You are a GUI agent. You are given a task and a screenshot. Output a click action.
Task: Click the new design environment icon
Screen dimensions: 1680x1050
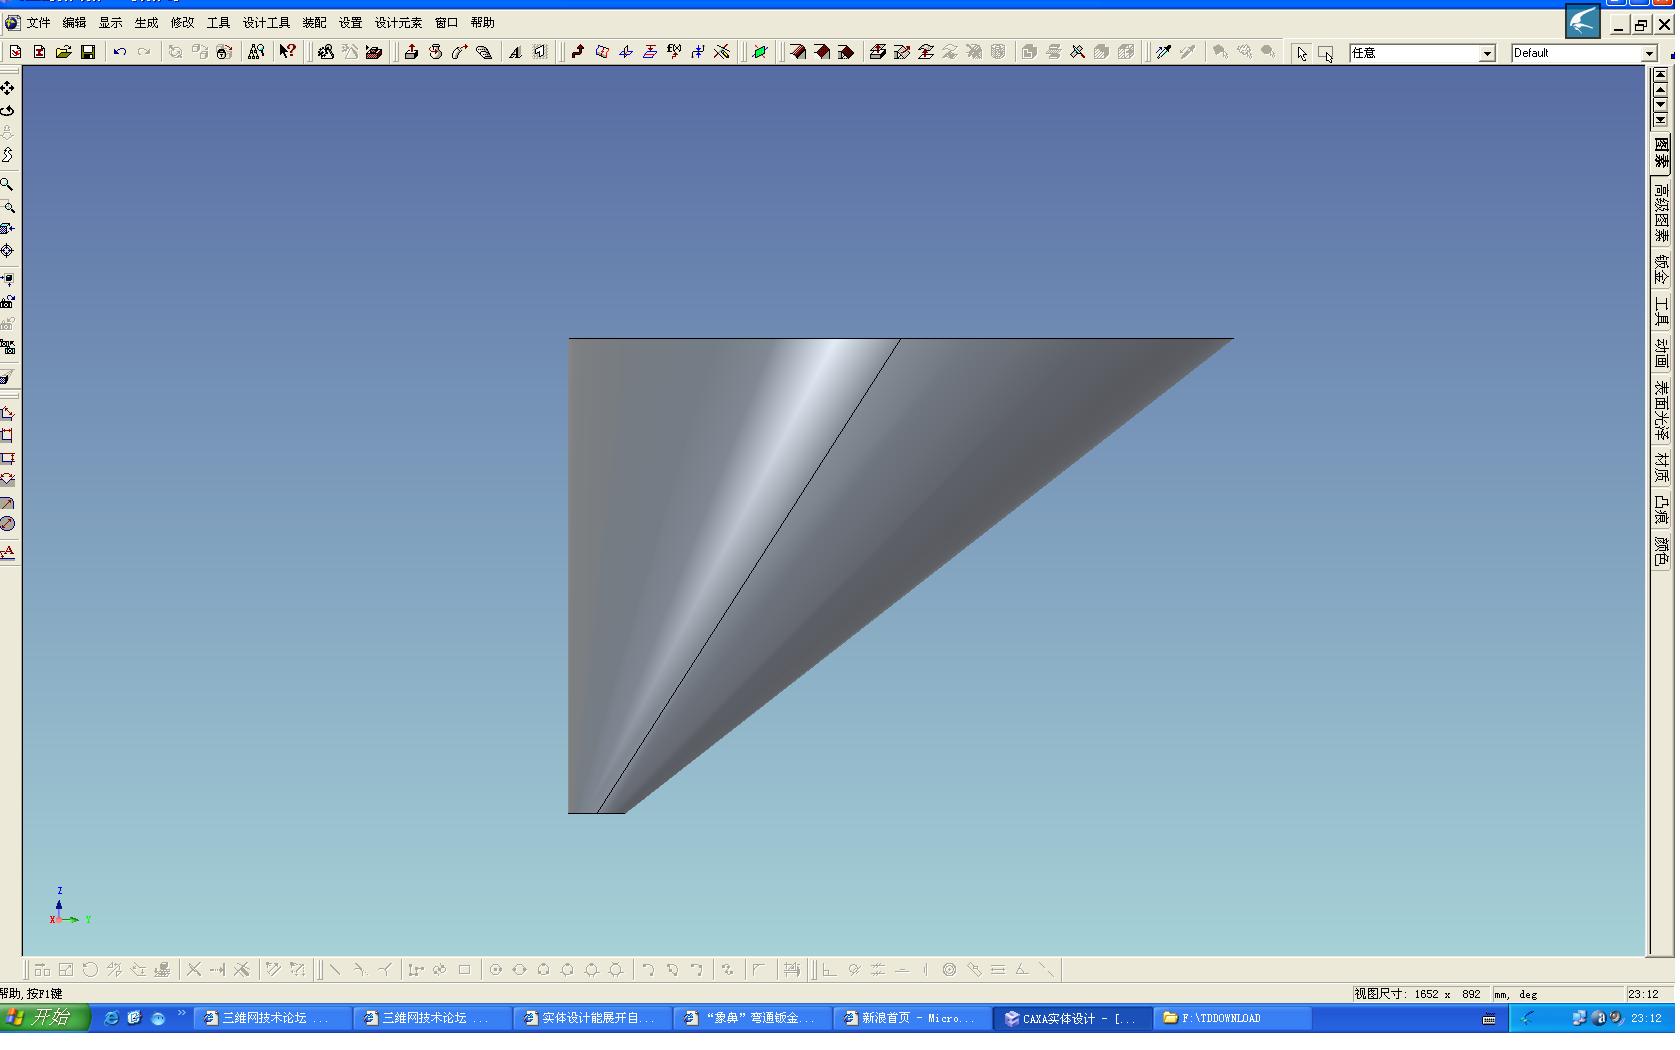15,52
